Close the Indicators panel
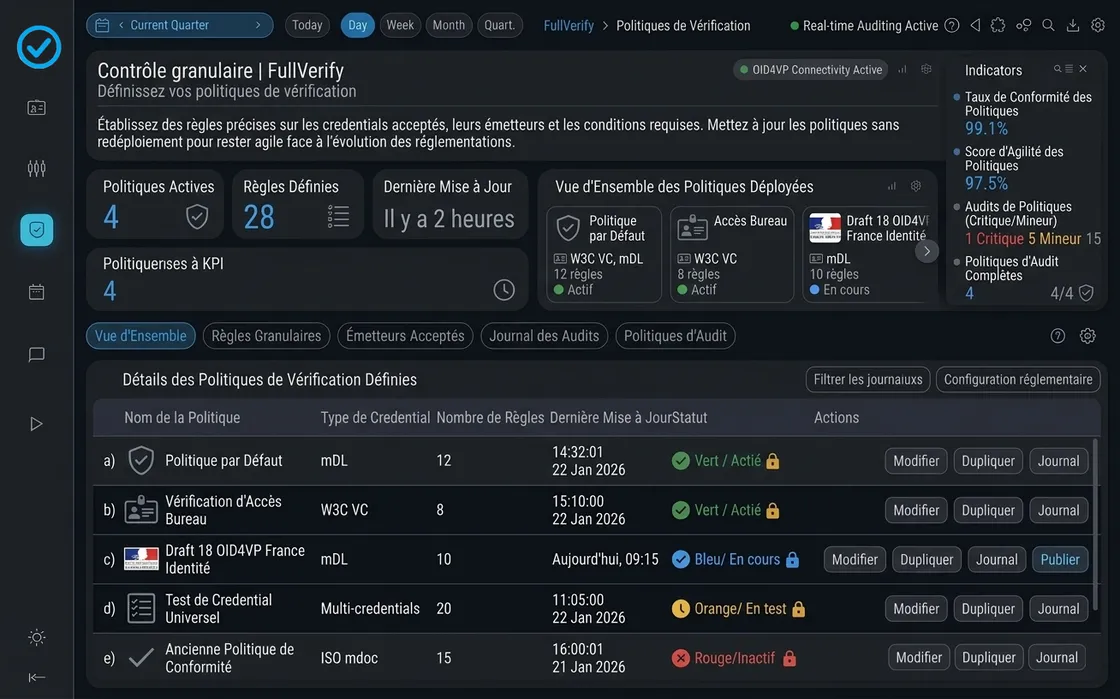1120x699 pixels. point(1083,69)
